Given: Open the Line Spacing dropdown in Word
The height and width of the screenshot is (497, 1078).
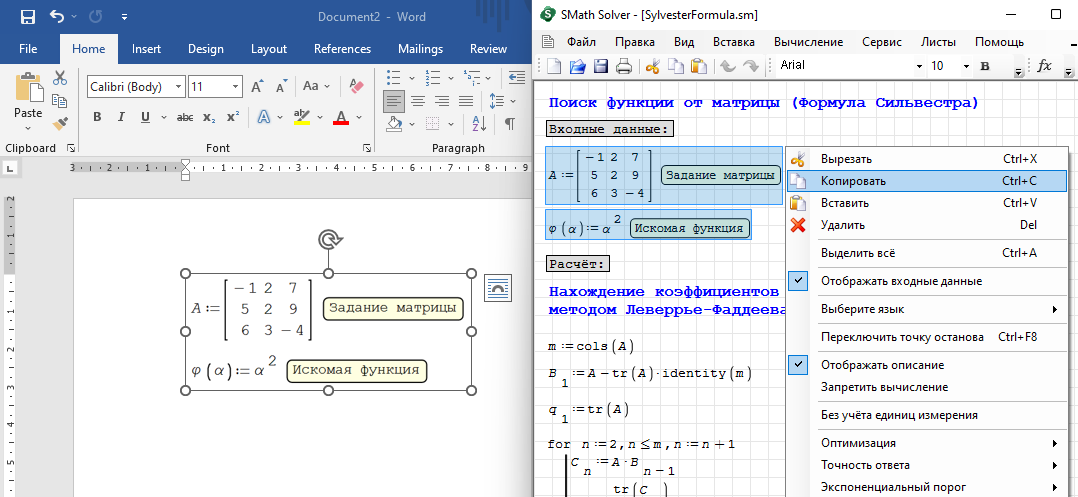Looking at the screenshot, I should 513,101.
